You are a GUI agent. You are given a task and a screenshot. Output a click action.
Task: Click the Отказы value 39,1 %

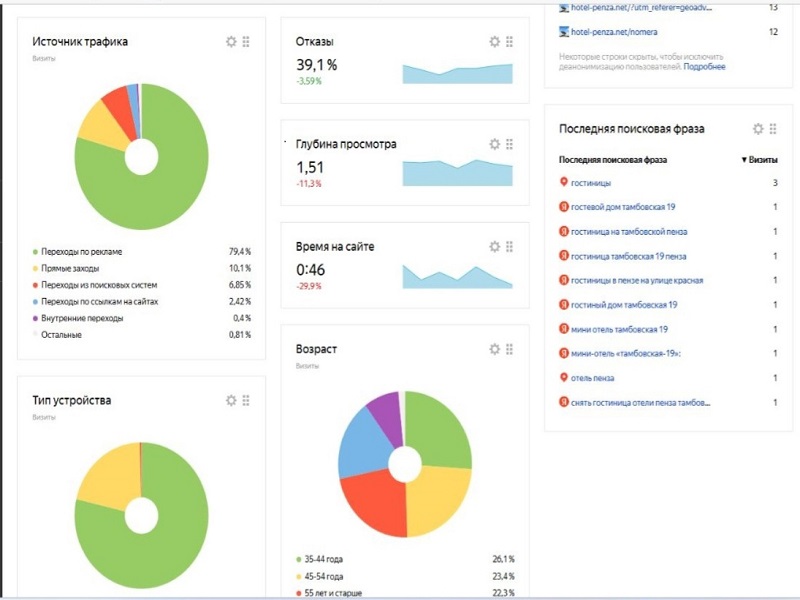[x=316, y=65]
